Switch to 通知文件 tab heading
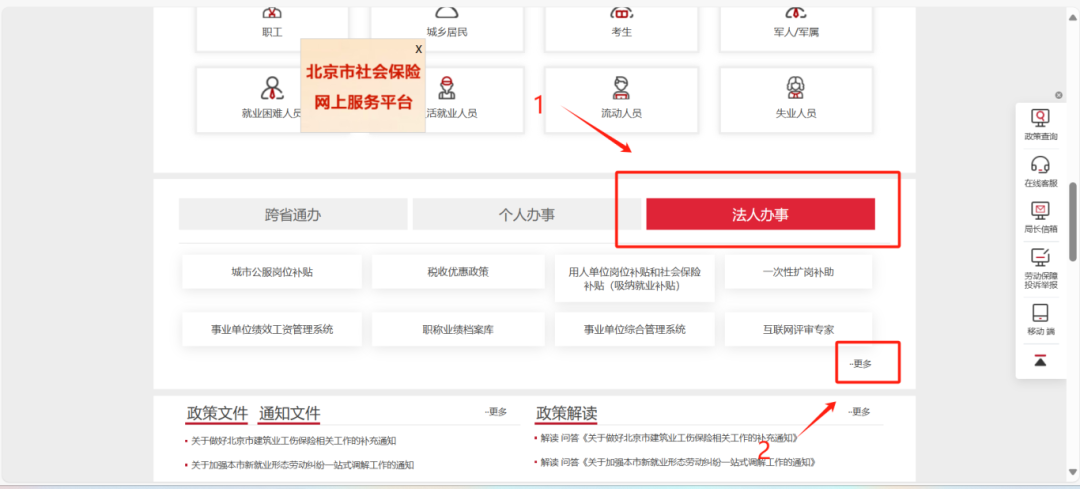The image size is (1080, 489). pyautogui.click(x=289, y=414)
